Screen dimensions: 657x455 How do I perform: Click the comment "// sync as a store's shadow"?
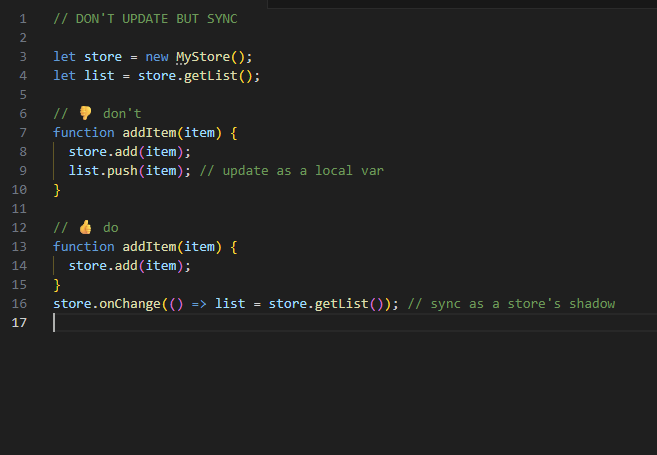click(511, 304)
